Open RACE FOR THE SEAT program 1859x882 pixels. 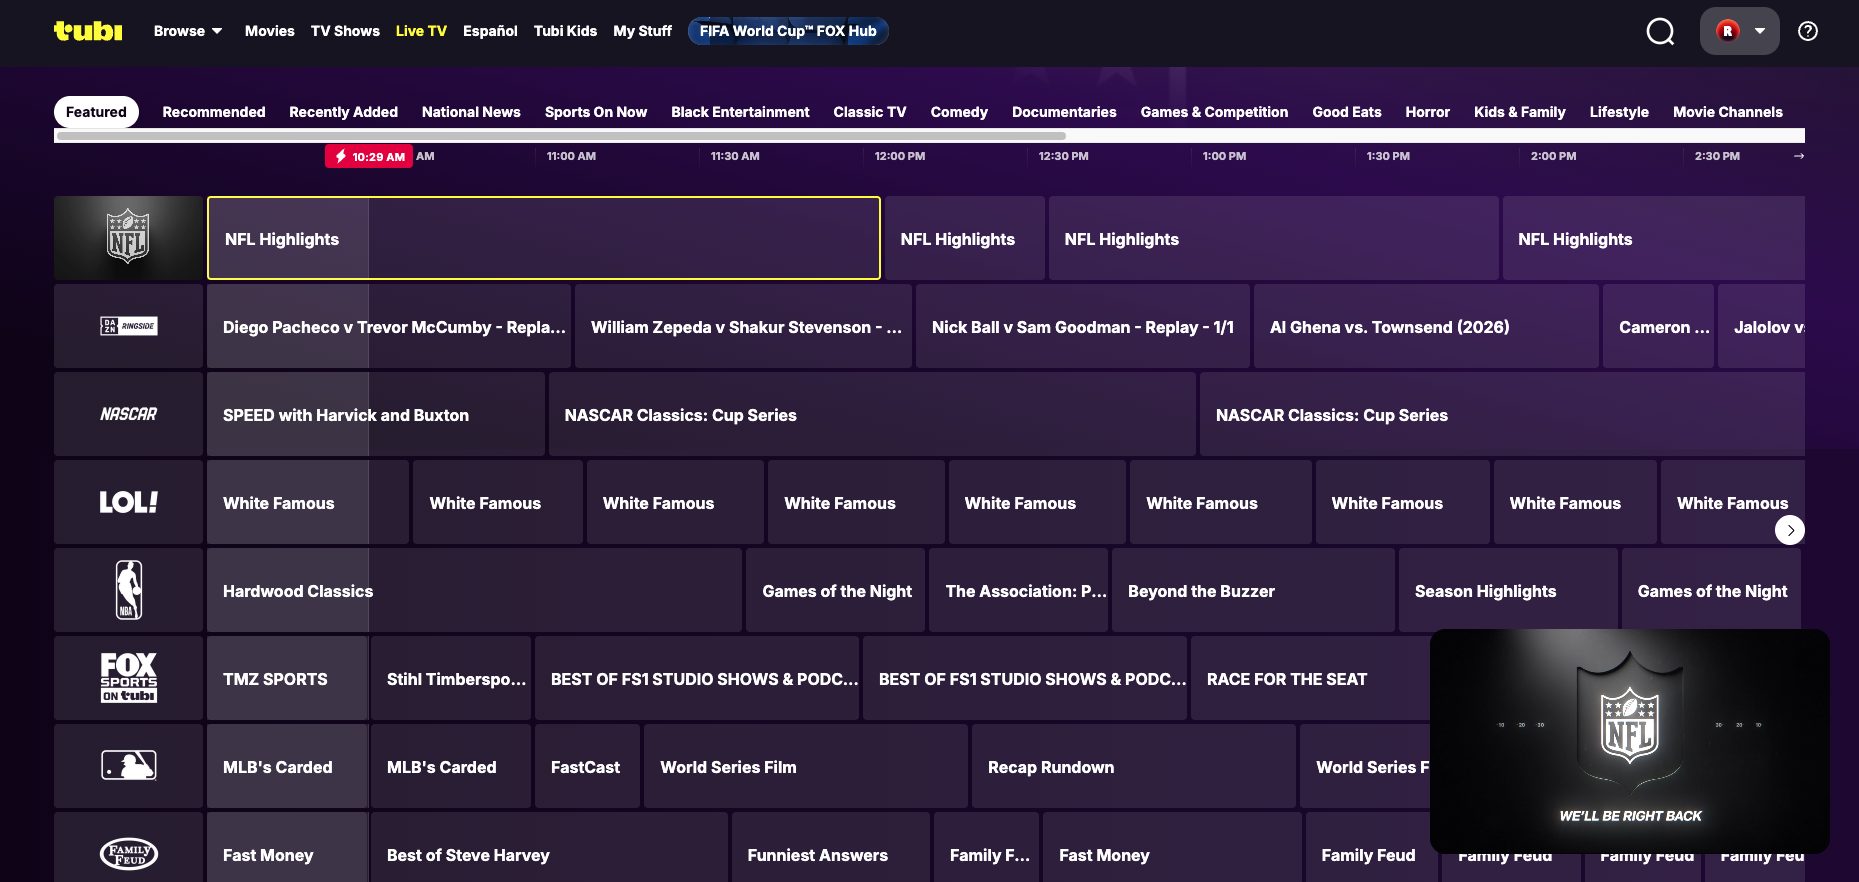[1311, 678]
